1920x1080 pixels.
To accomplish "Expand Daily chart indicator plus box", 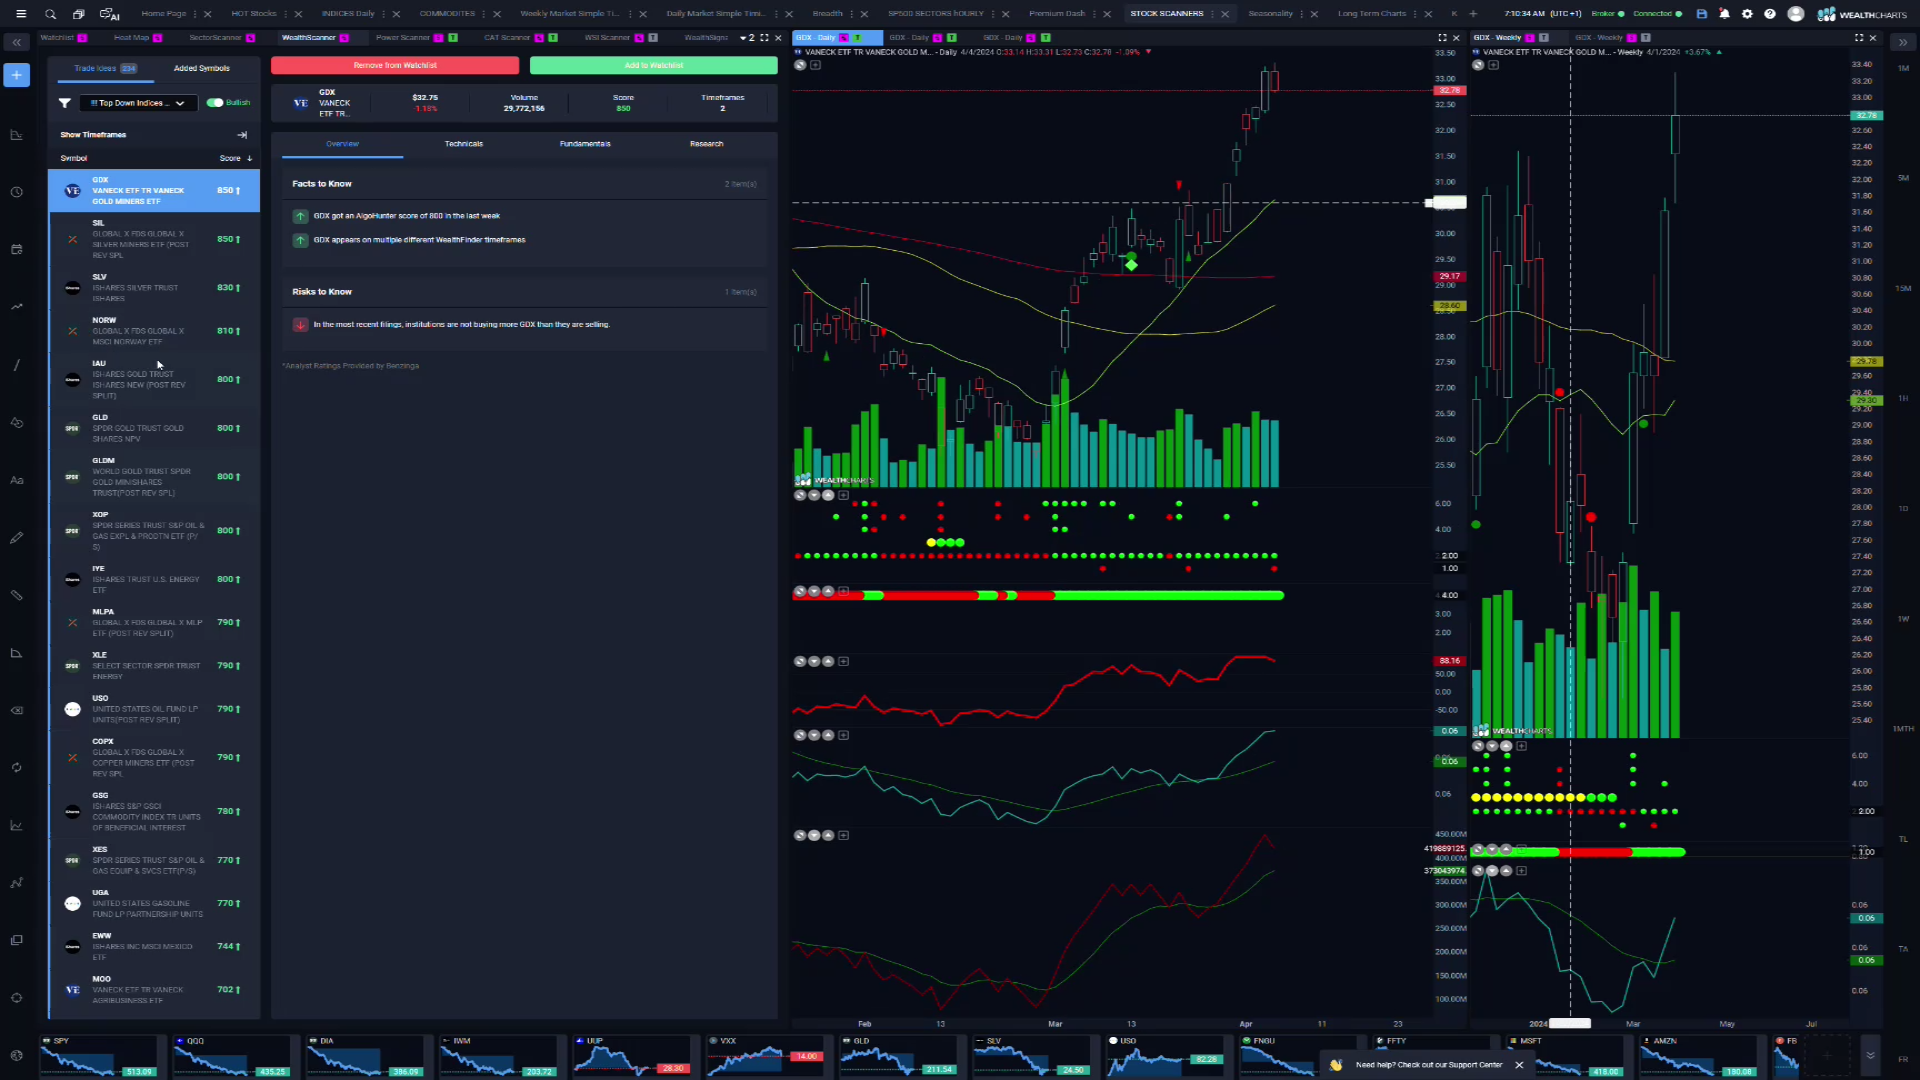I will (816, 65).
